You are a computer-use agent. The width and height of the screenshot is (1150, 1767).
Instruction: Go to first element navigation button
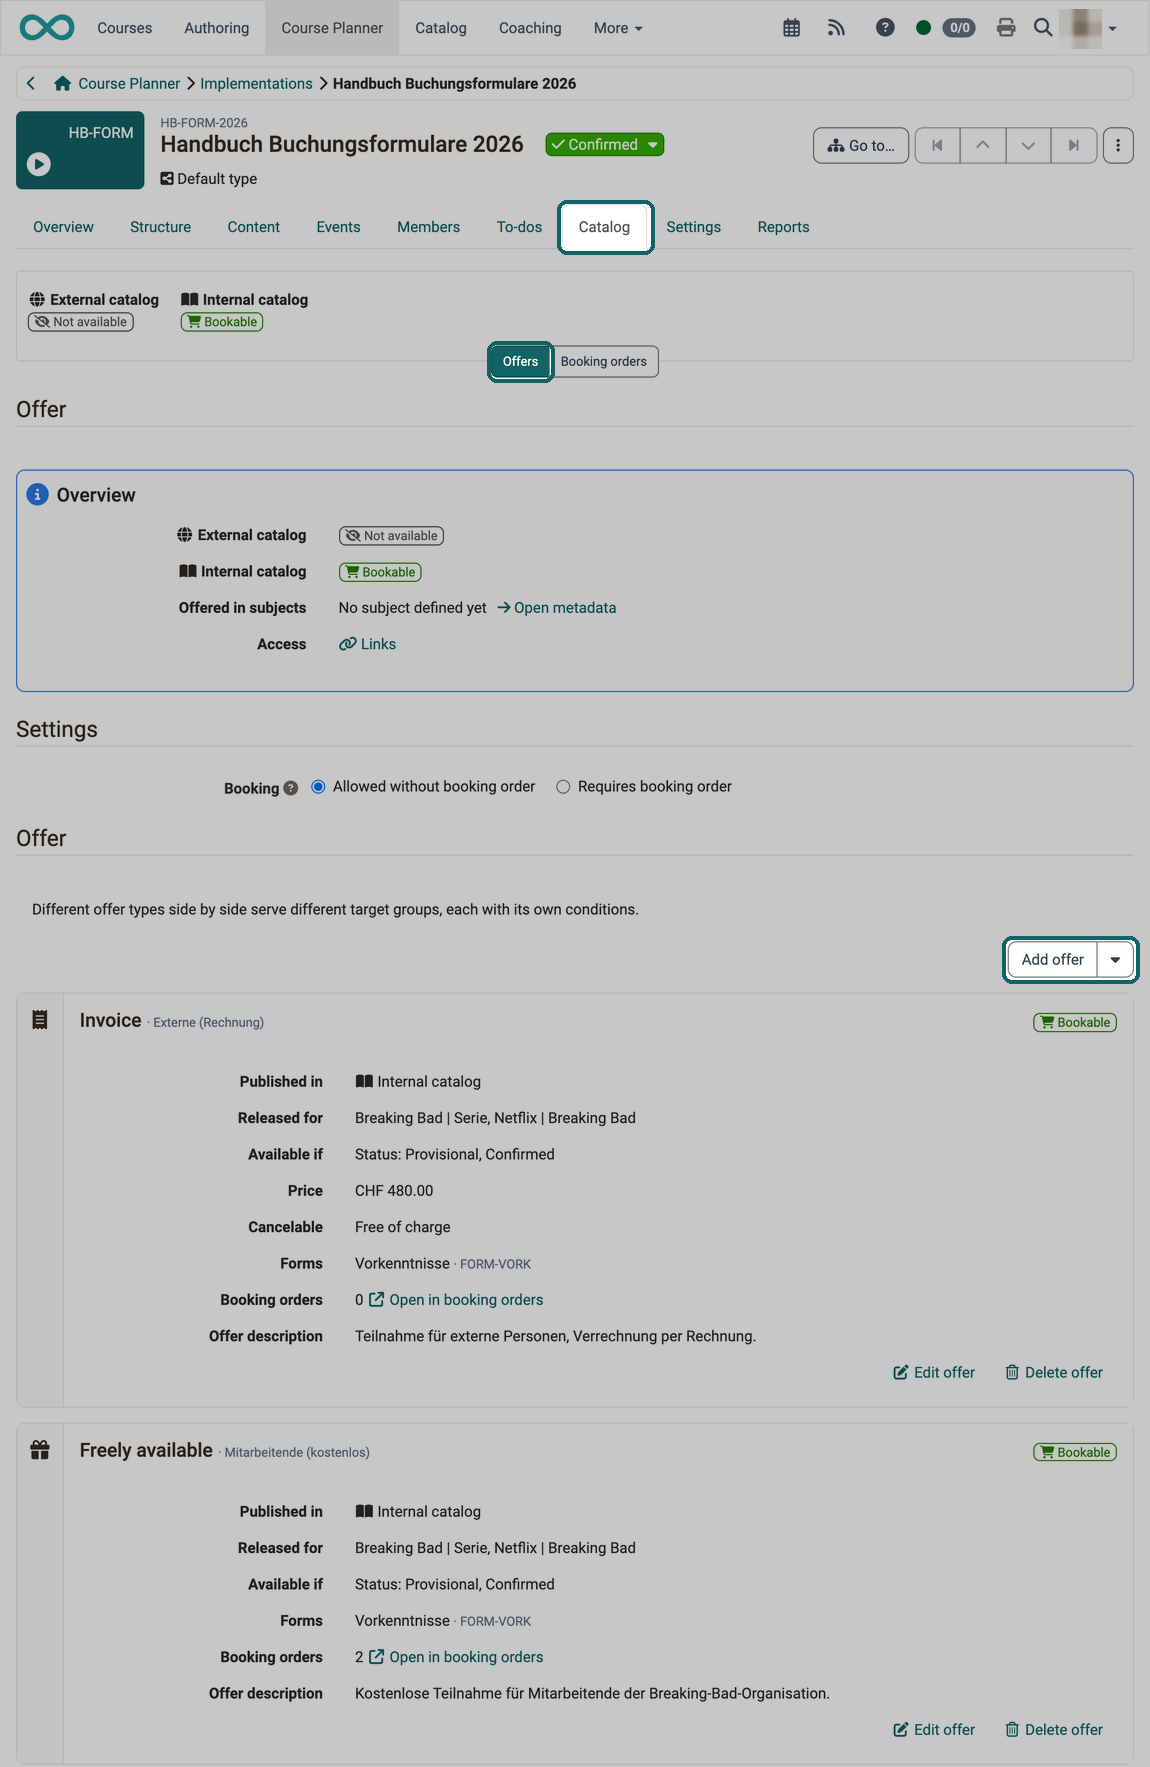tap(937, 146)
